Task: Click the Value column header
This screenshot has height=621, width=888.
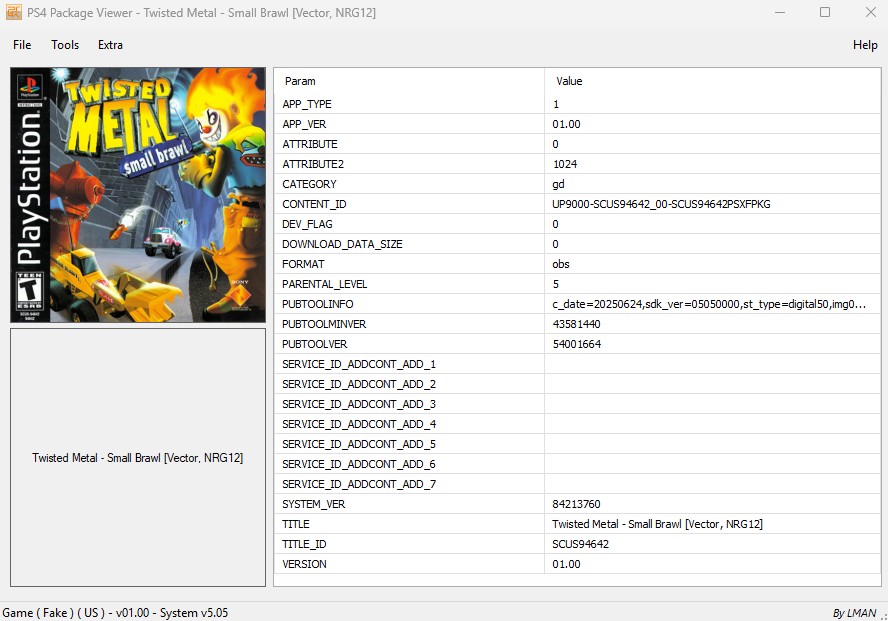Action: (x=569, y=81)
